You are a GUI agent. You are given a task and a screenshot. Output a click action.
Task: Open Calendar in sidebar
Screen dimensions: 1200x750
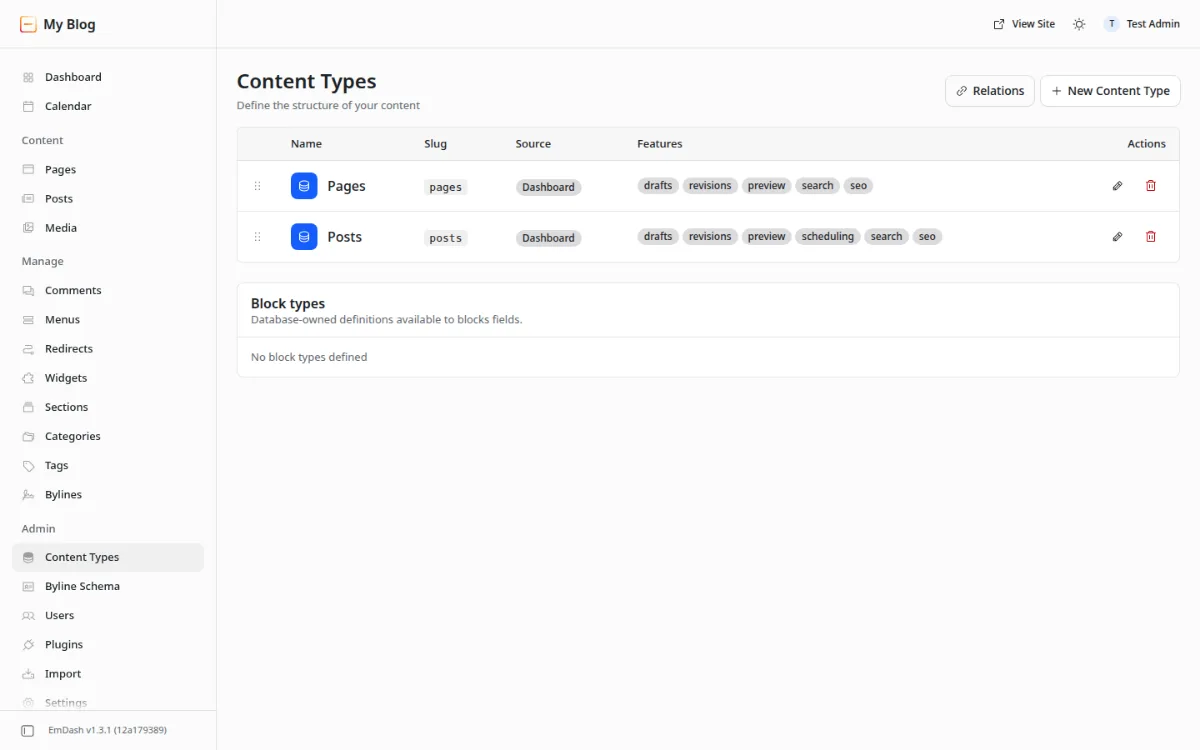point(108,106)
